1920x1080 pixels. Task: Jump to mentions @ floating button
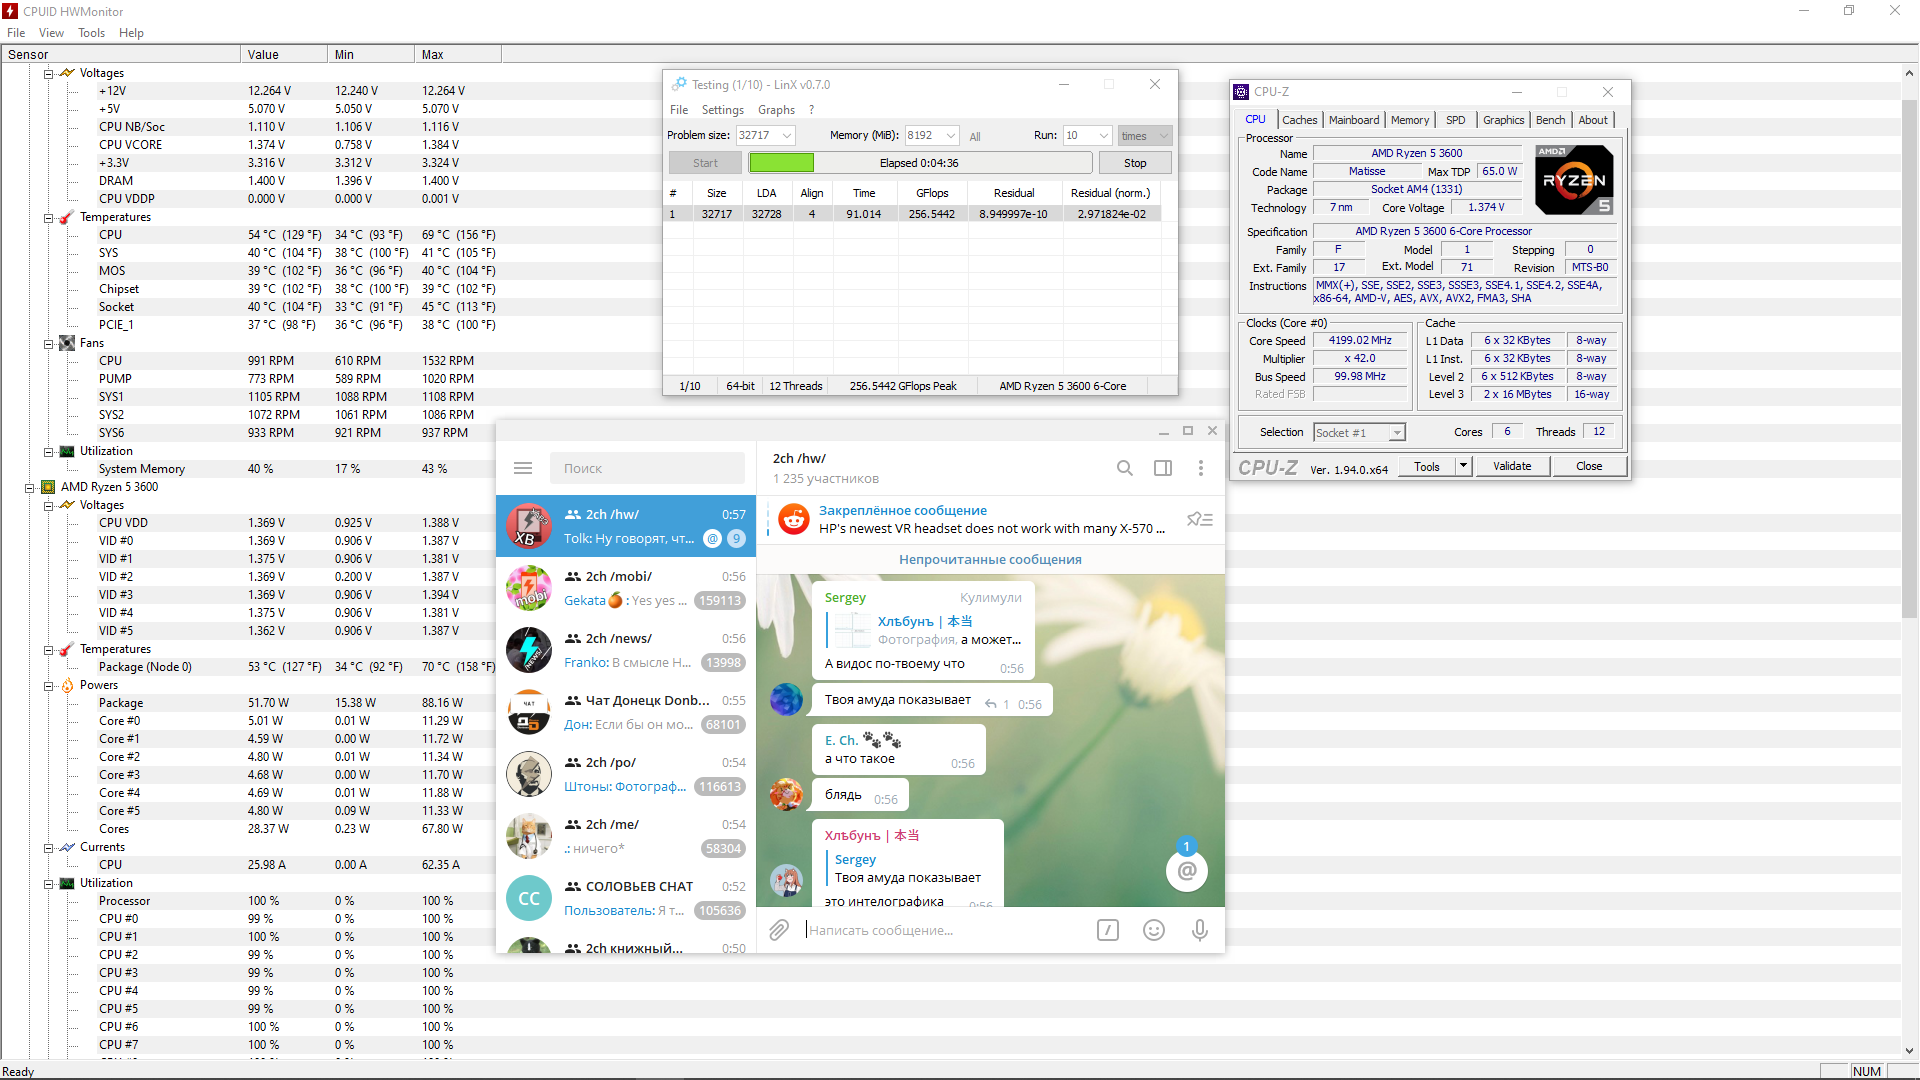1187,871
